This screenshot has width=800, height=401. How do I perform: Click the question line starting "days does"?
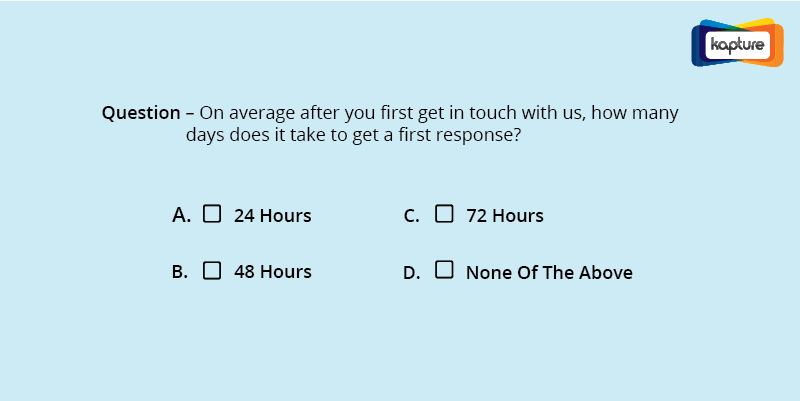(x=353, y=135)
